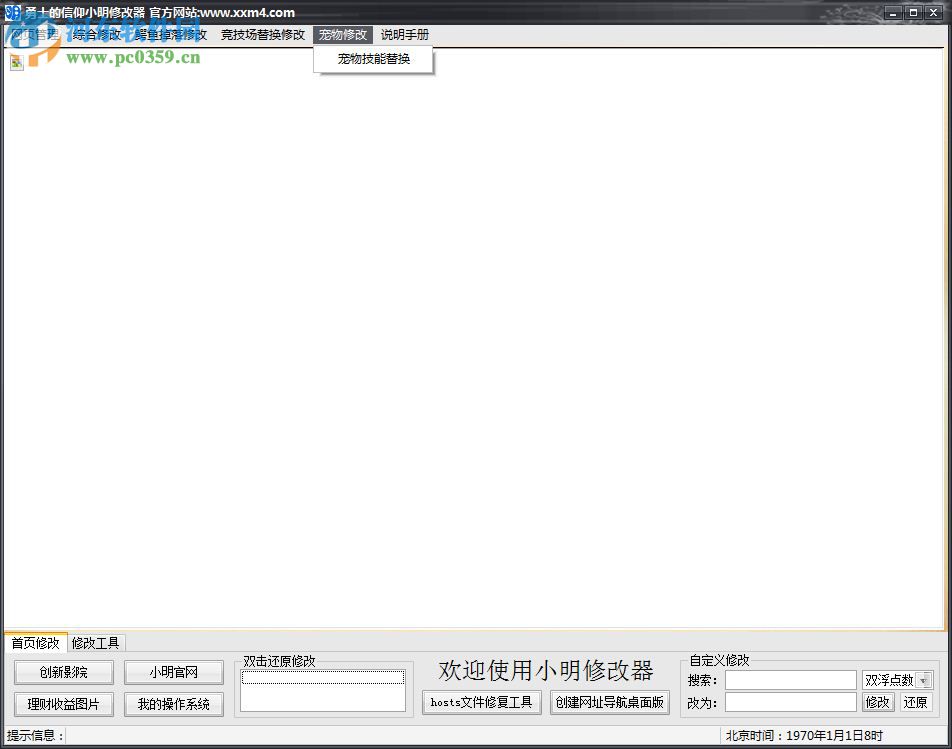Image resolution: width=952 pixels, height=749 pixels.
Task: Click the 提示信息 status bar label
Action: pos(35,736)
